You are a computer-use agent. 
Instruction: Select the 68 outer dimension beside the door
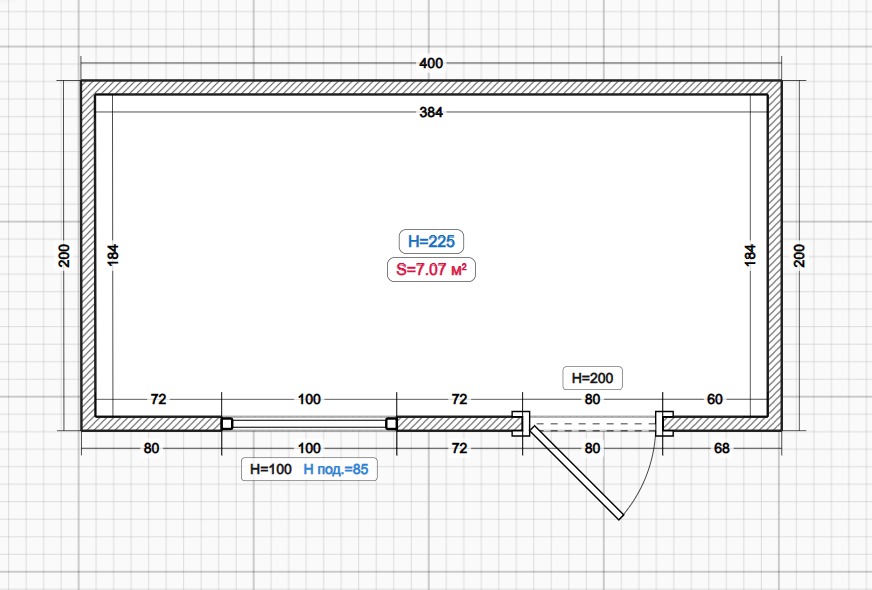pyautogui.click(x=722, y=448)
